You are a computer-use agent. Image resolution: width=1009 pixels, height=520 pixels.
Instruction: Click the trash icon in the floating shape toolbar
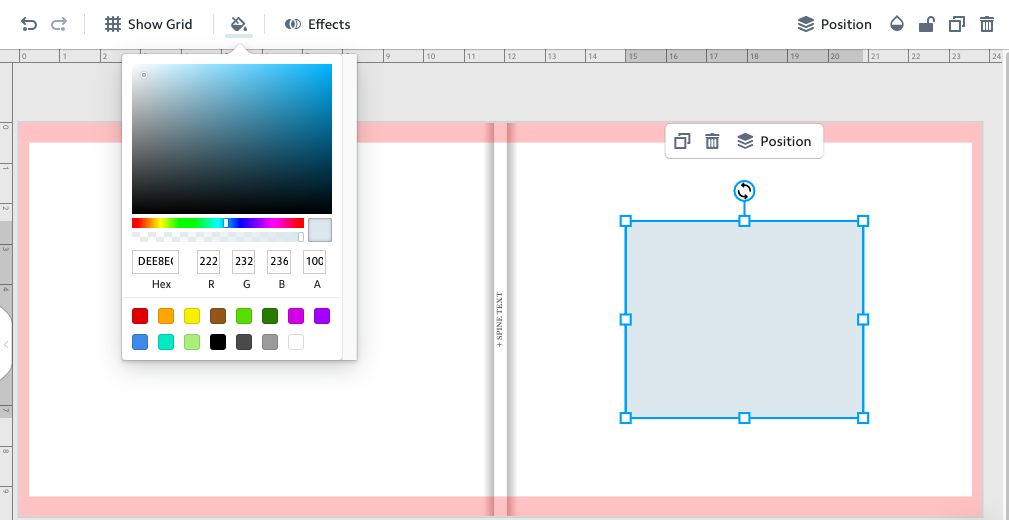coord(712,141)
